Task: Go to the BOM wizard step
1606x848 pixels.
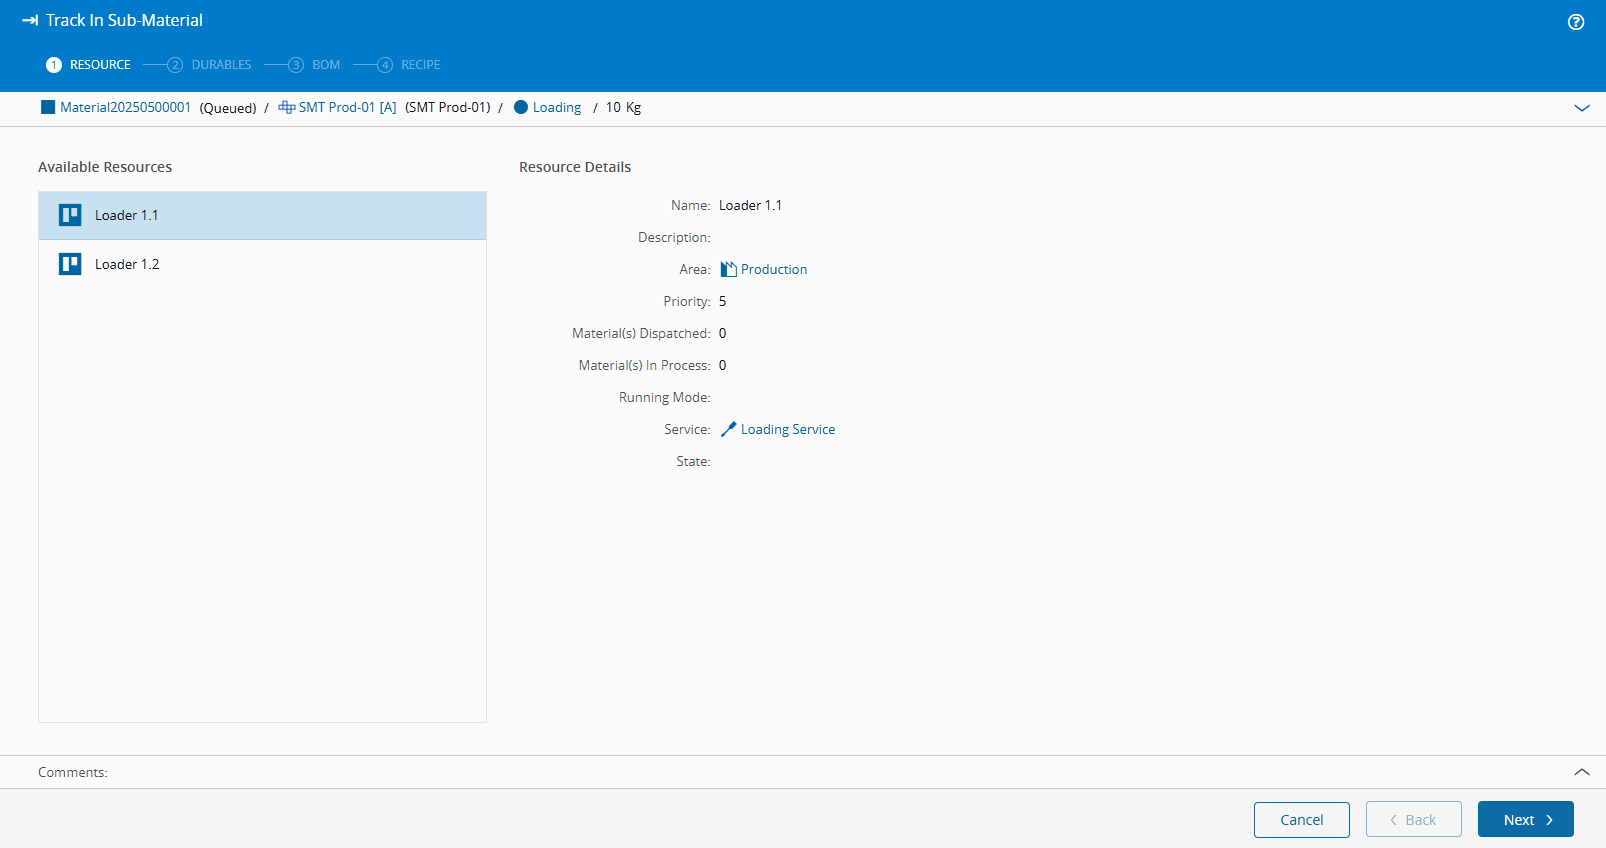Action: tap(325, 65)
